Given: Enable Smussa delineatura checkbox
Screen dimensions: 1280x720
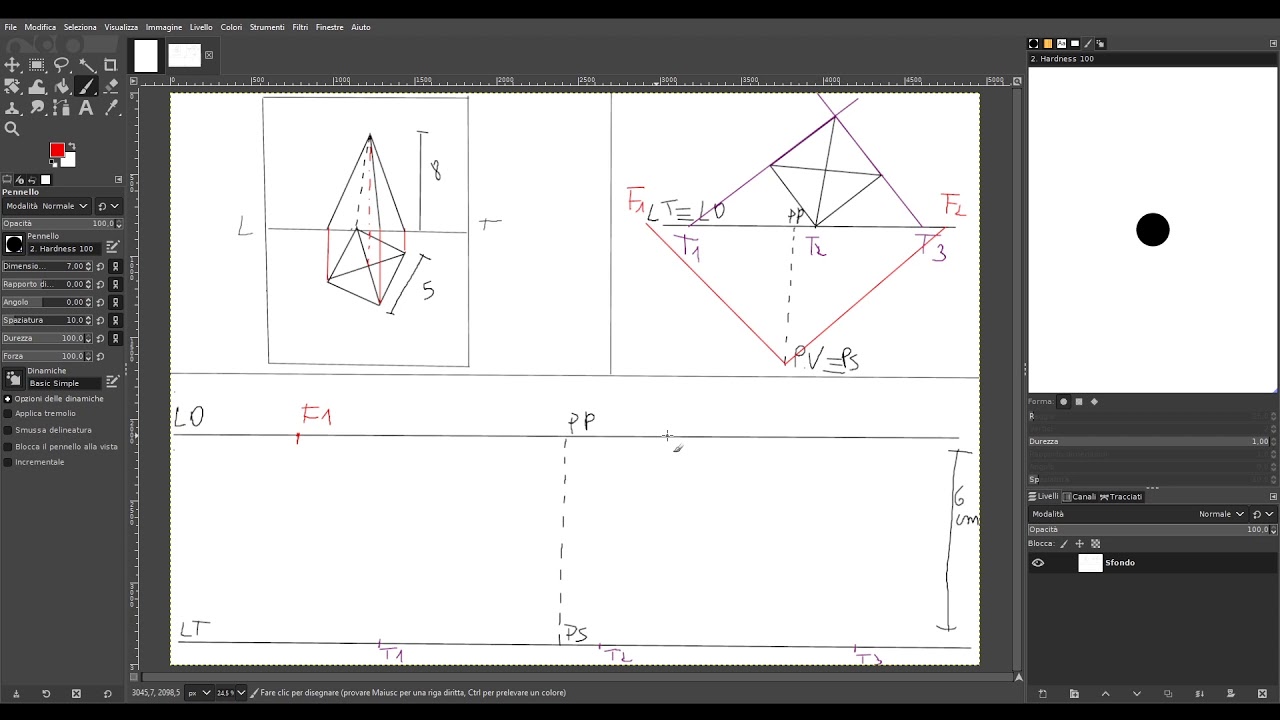Looking at the screenshot, I should tap(8, 430).
